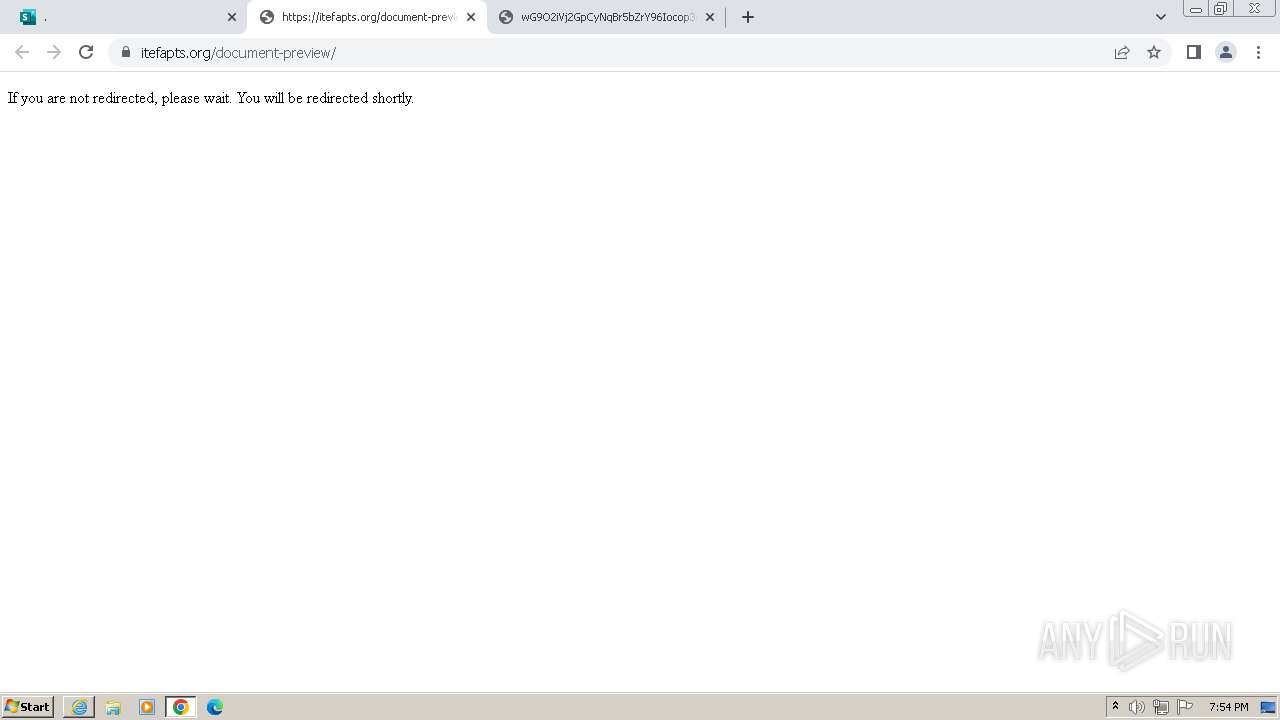The height and width of the screenshot is (720, 1280).
Task: Click the redirect message text on the page
Action: tap(211, 98)
